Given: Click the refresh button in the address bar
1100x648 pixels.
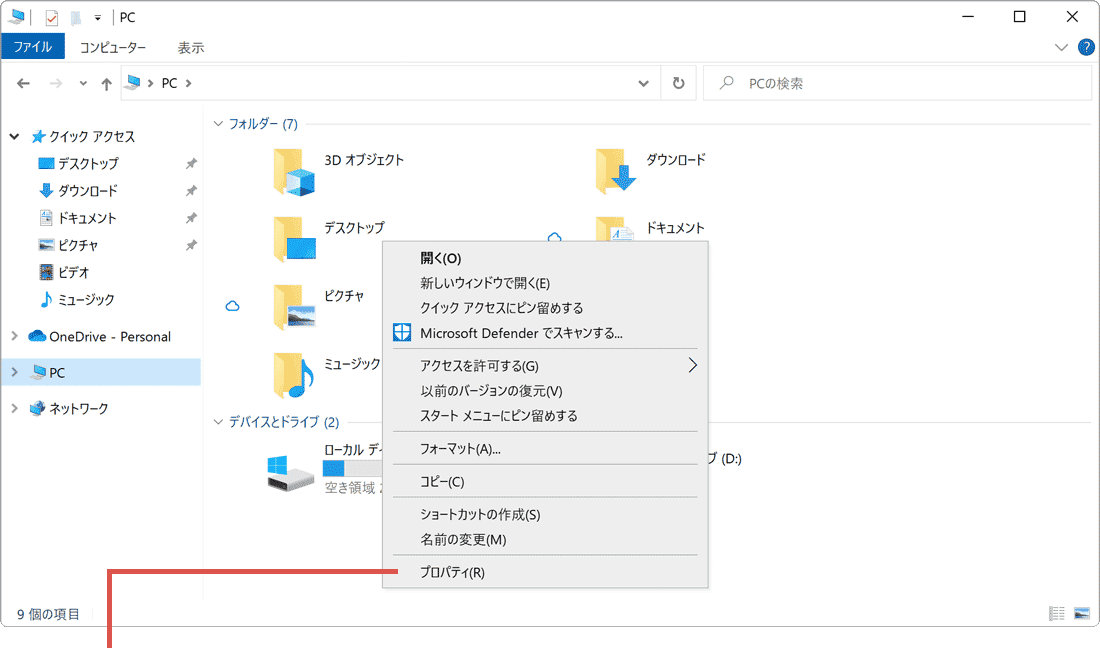Looking at the screenshot, I should coord(678,83).
